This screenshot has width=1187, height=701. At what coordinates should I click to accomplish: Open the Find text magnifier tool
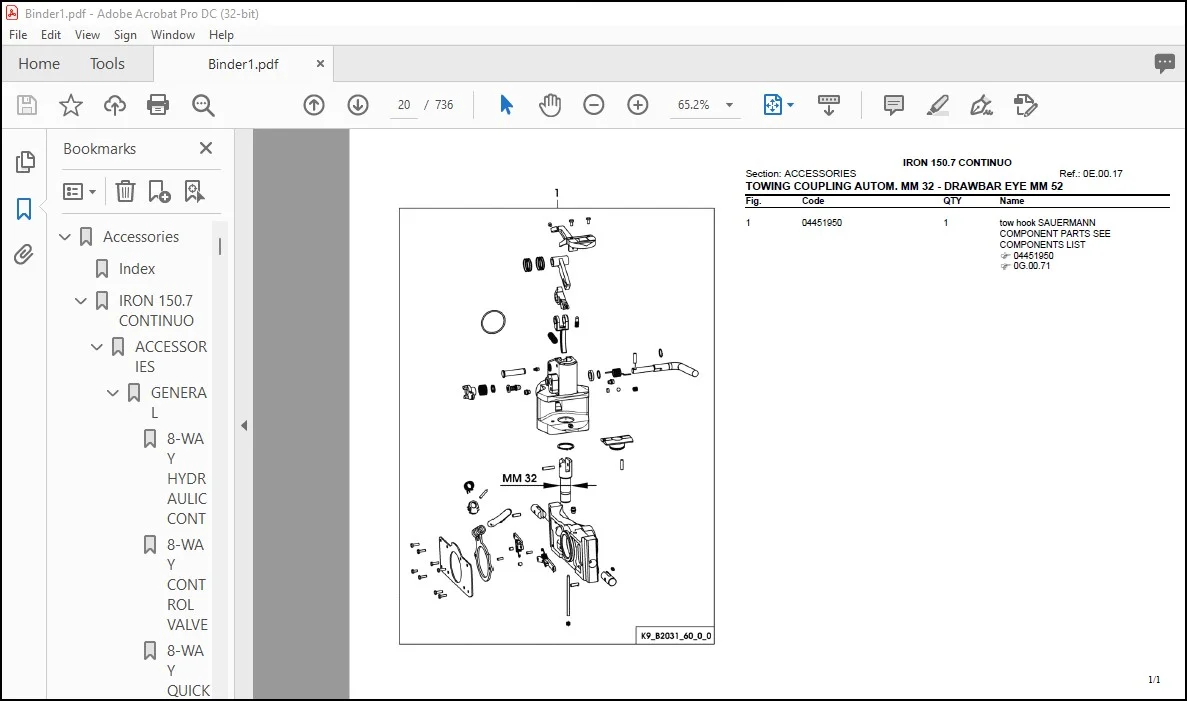pyautogui.click(x=203, y=104)
